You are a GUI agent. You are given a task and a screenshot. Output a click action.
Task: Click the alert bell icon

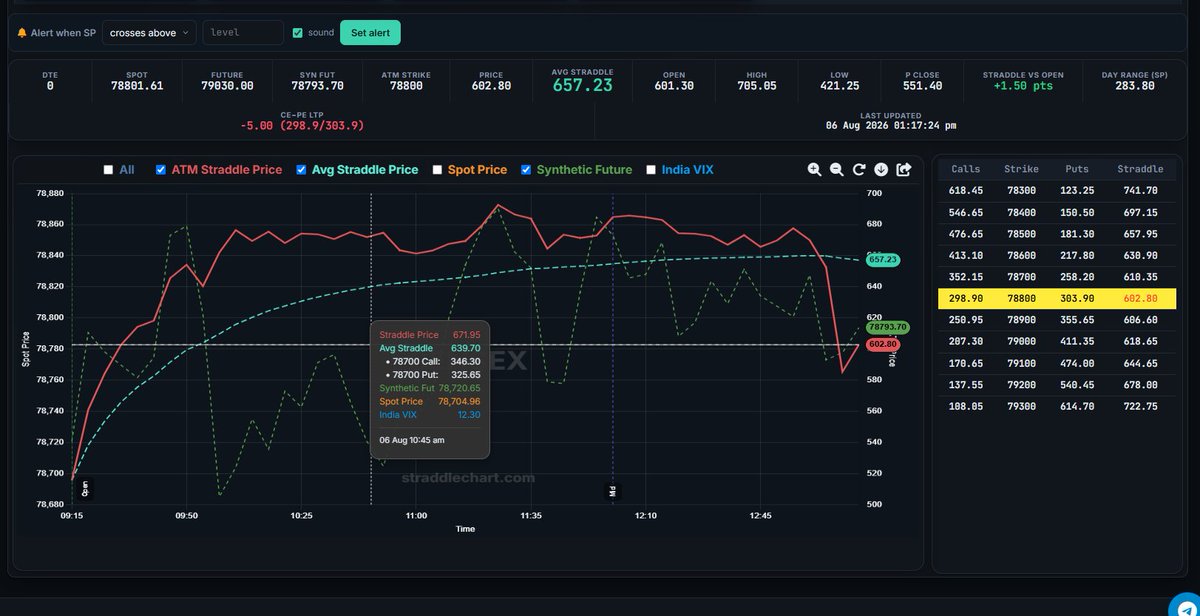pyautogui.click(x=22, y=33)
